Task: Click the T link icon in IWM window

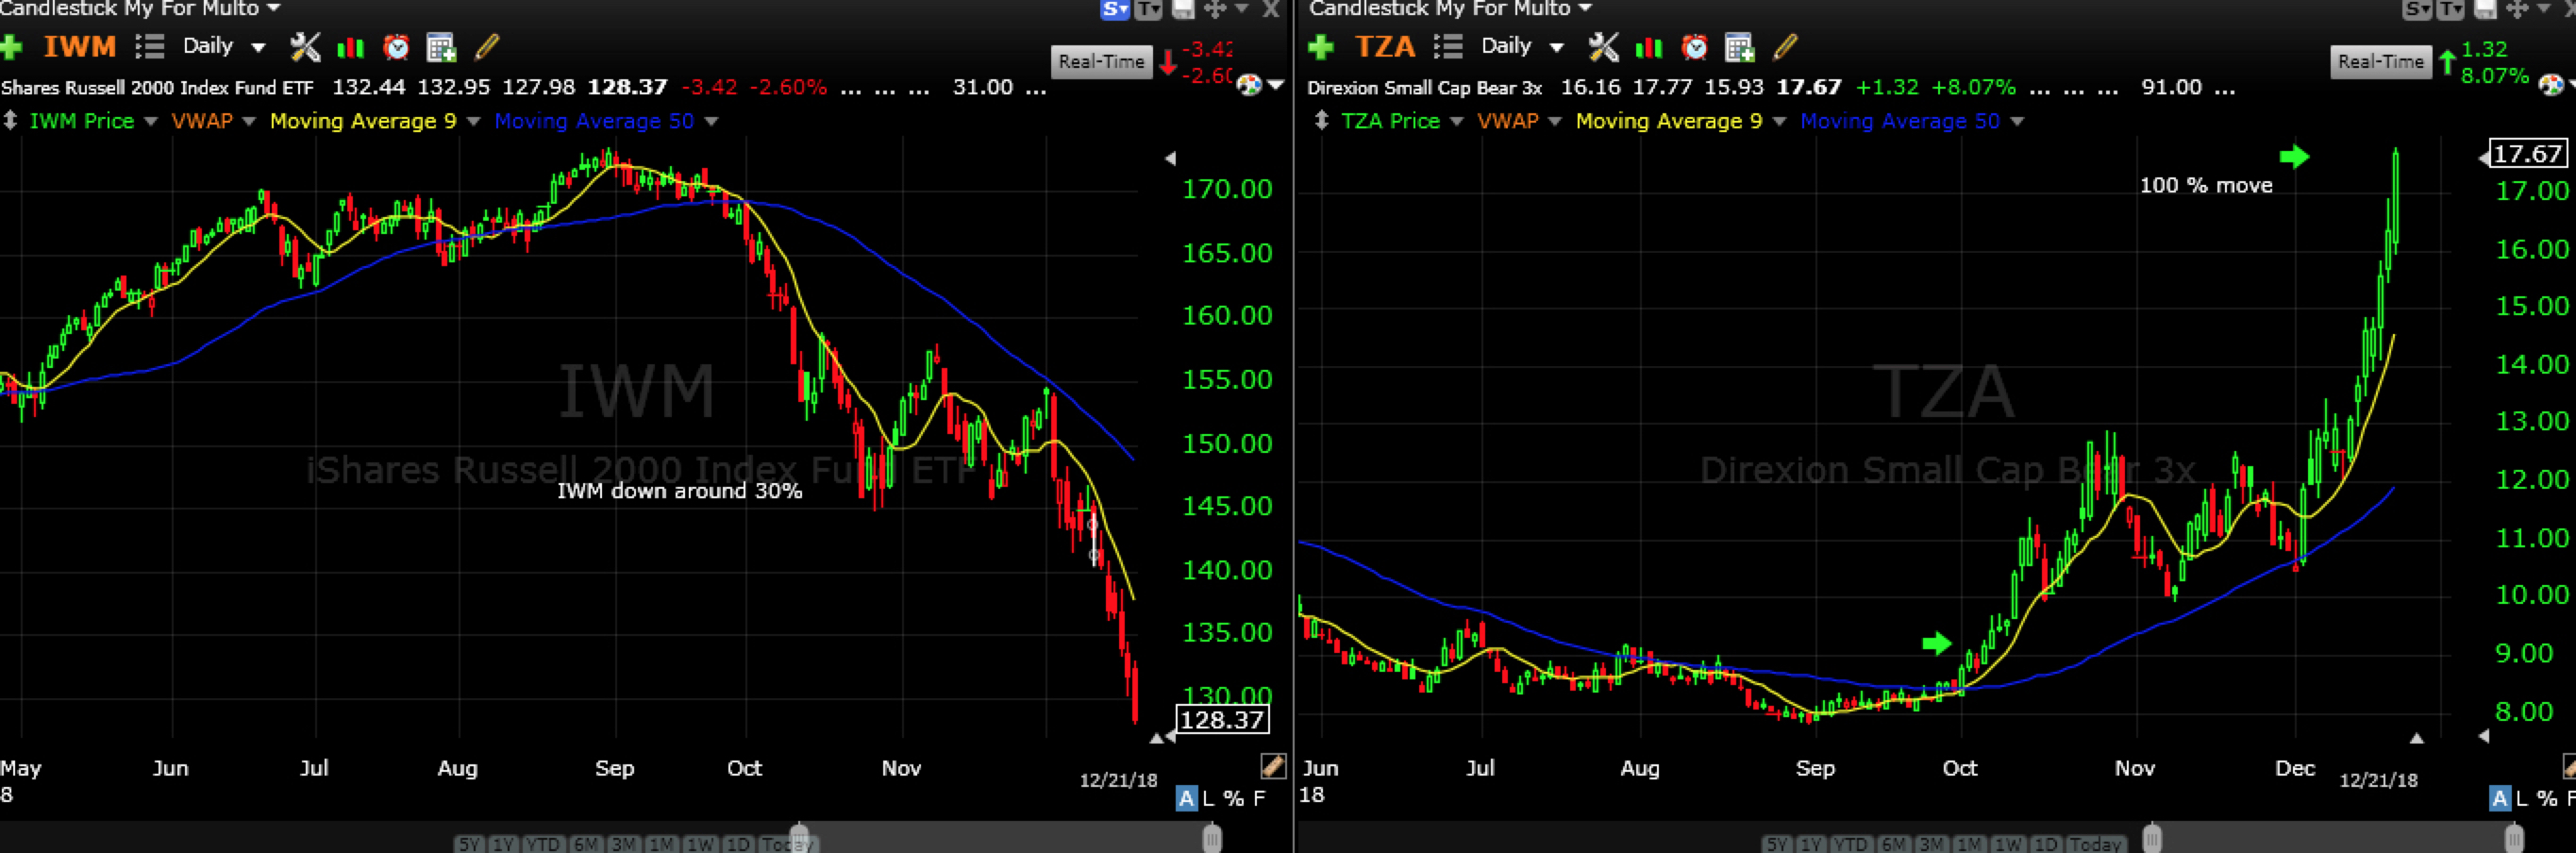Action: (x=1149, y=9)
